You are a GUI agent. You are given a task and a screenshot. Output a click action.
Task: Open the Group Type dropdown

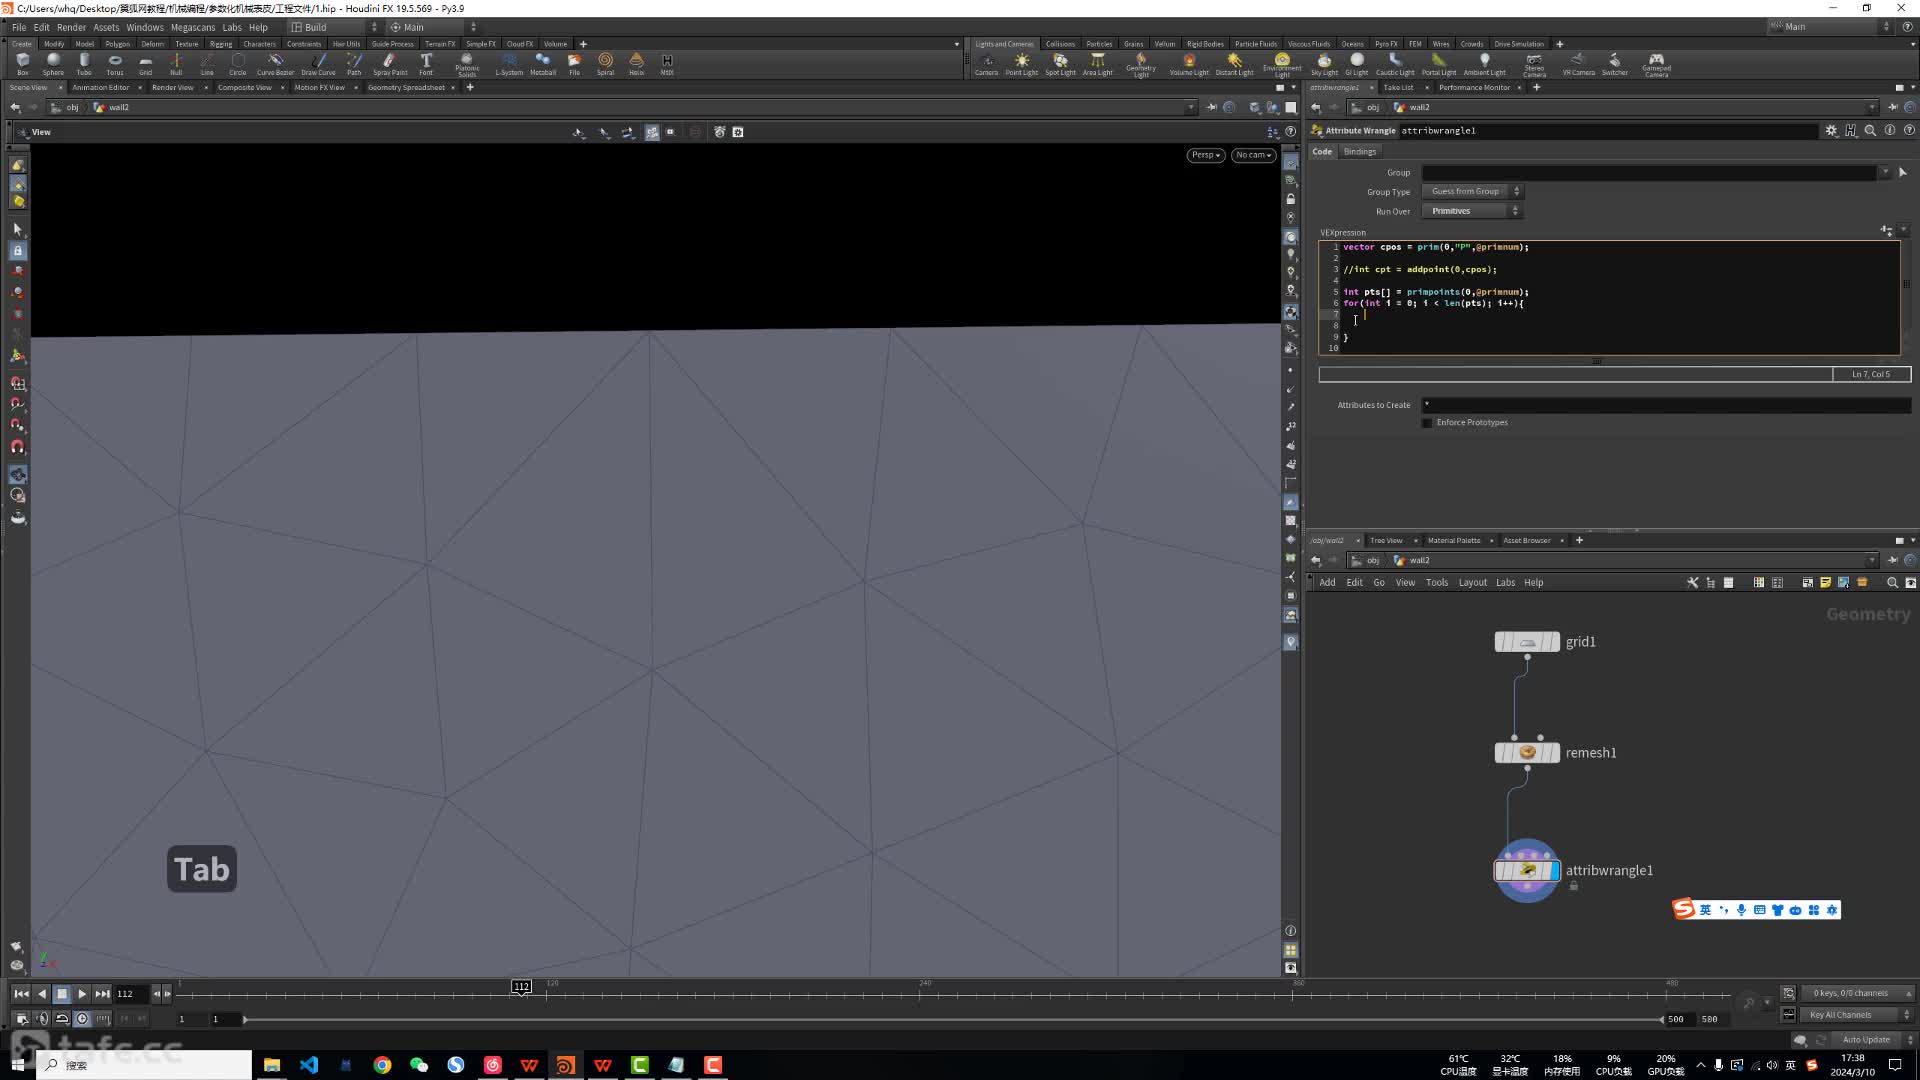click(x=1471, y=192)
